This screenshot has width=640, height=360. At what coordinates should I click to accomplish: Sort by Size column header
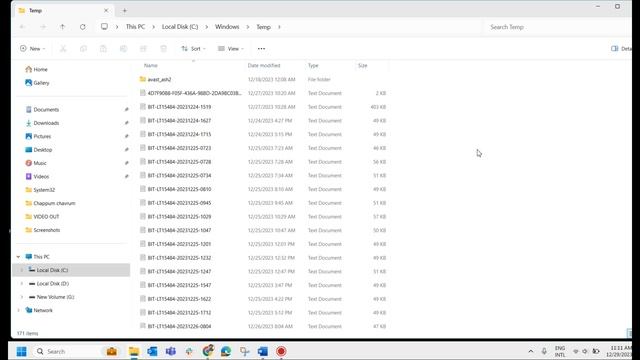pos(362,65)
